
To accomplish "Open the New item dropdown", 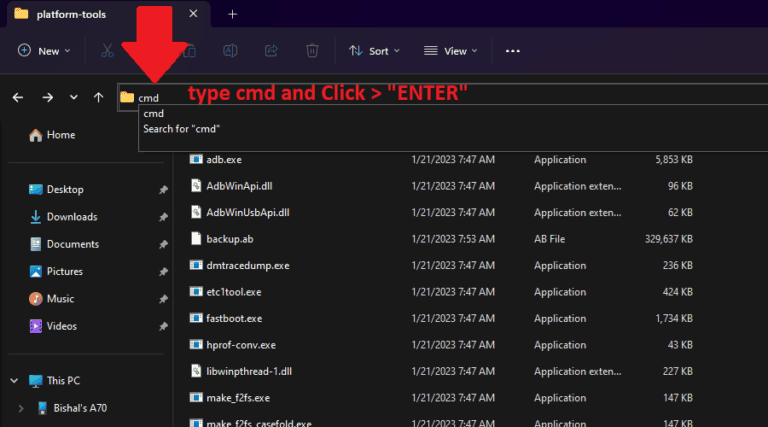I will click(x=44, y=50).
